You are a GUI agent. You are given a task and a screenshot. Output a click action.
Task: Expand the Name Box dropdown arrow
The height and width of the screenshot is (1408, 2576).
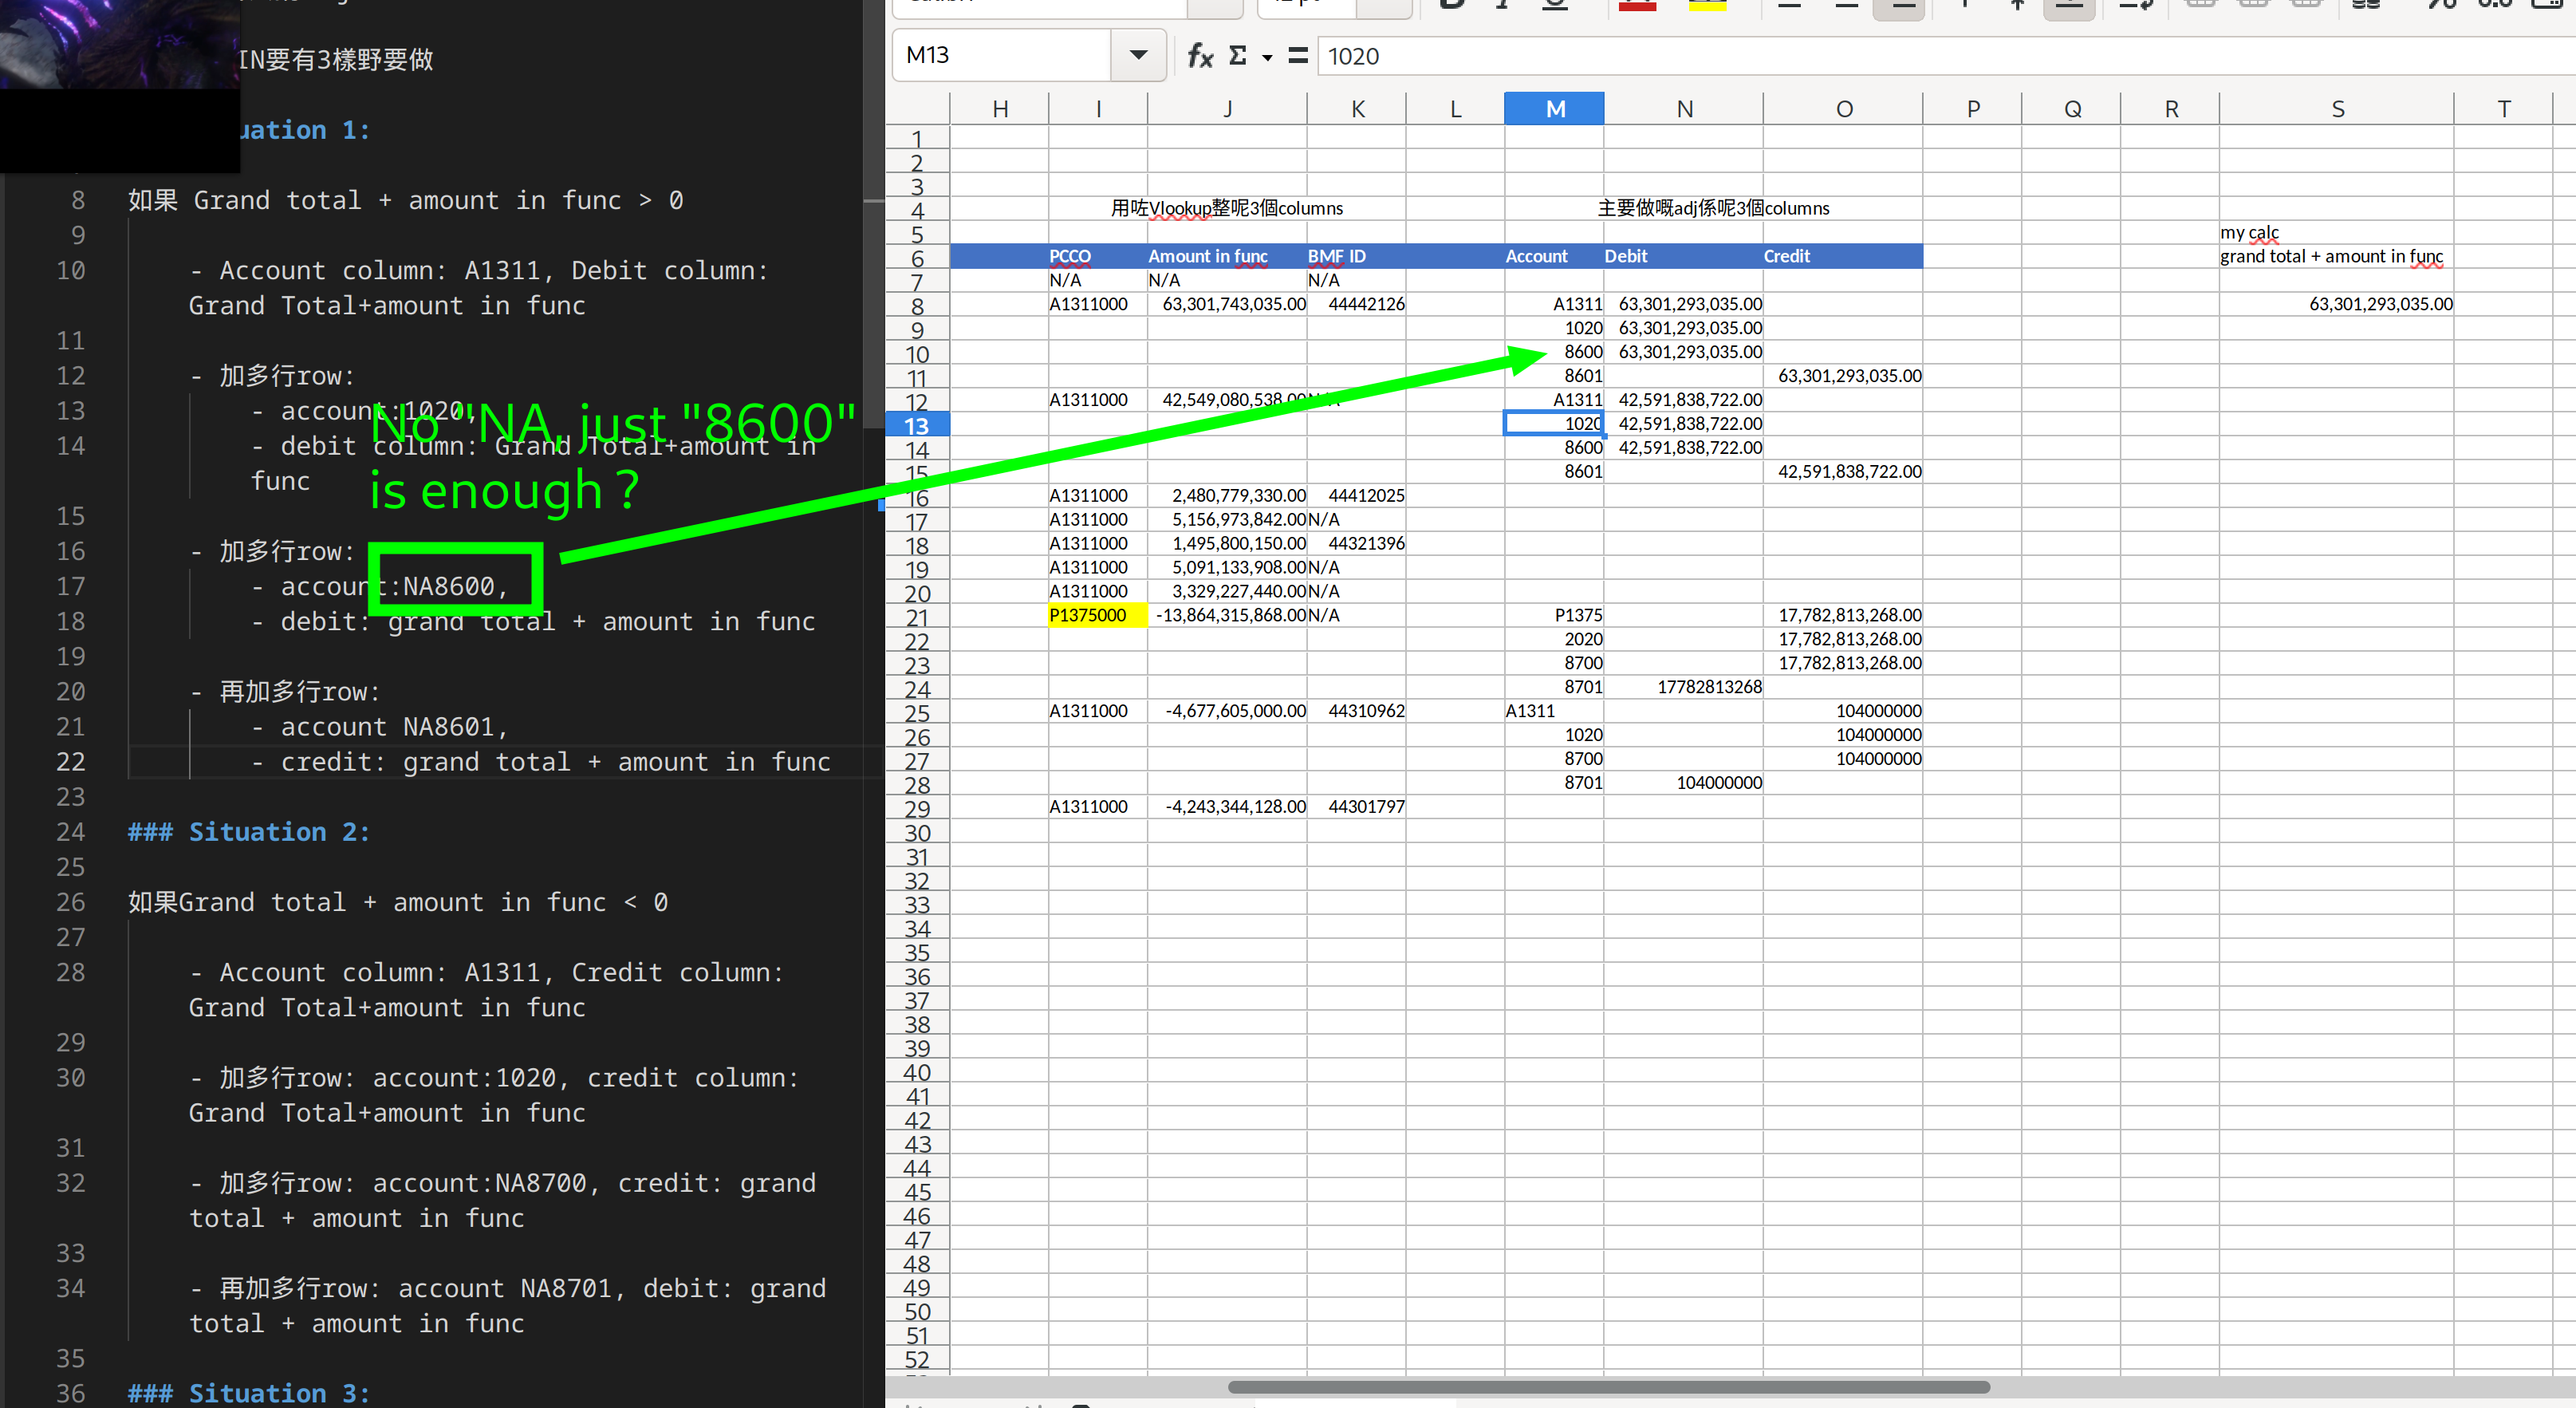pos(1138,56)
